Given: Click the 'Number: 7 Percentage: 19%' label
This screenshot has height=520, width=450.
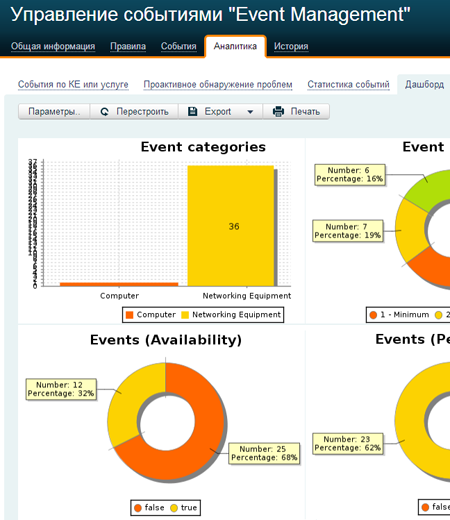Looking at the screenshot, I should (x=348, y=231).
